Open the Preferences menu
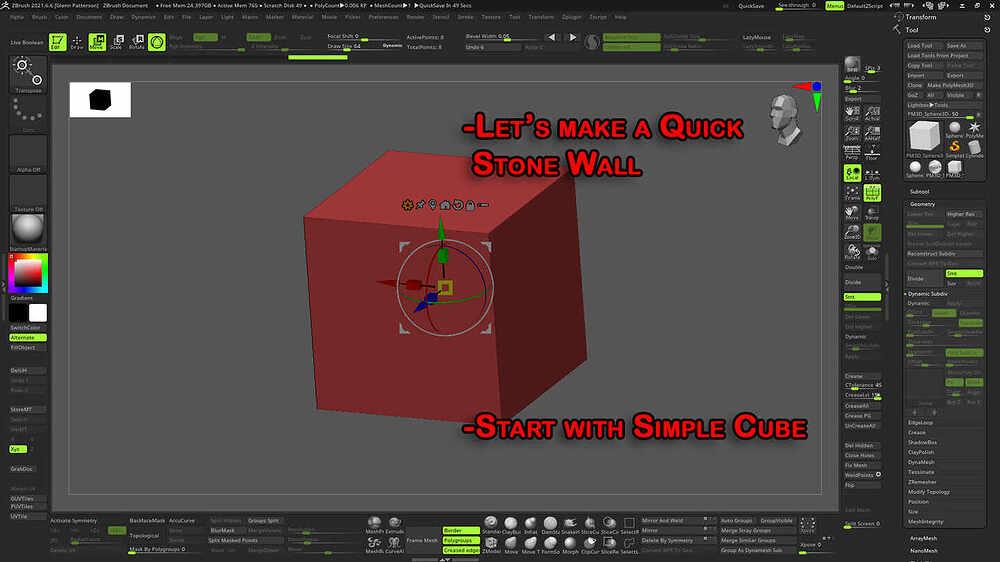1000x562 pixels. [383, 17]
